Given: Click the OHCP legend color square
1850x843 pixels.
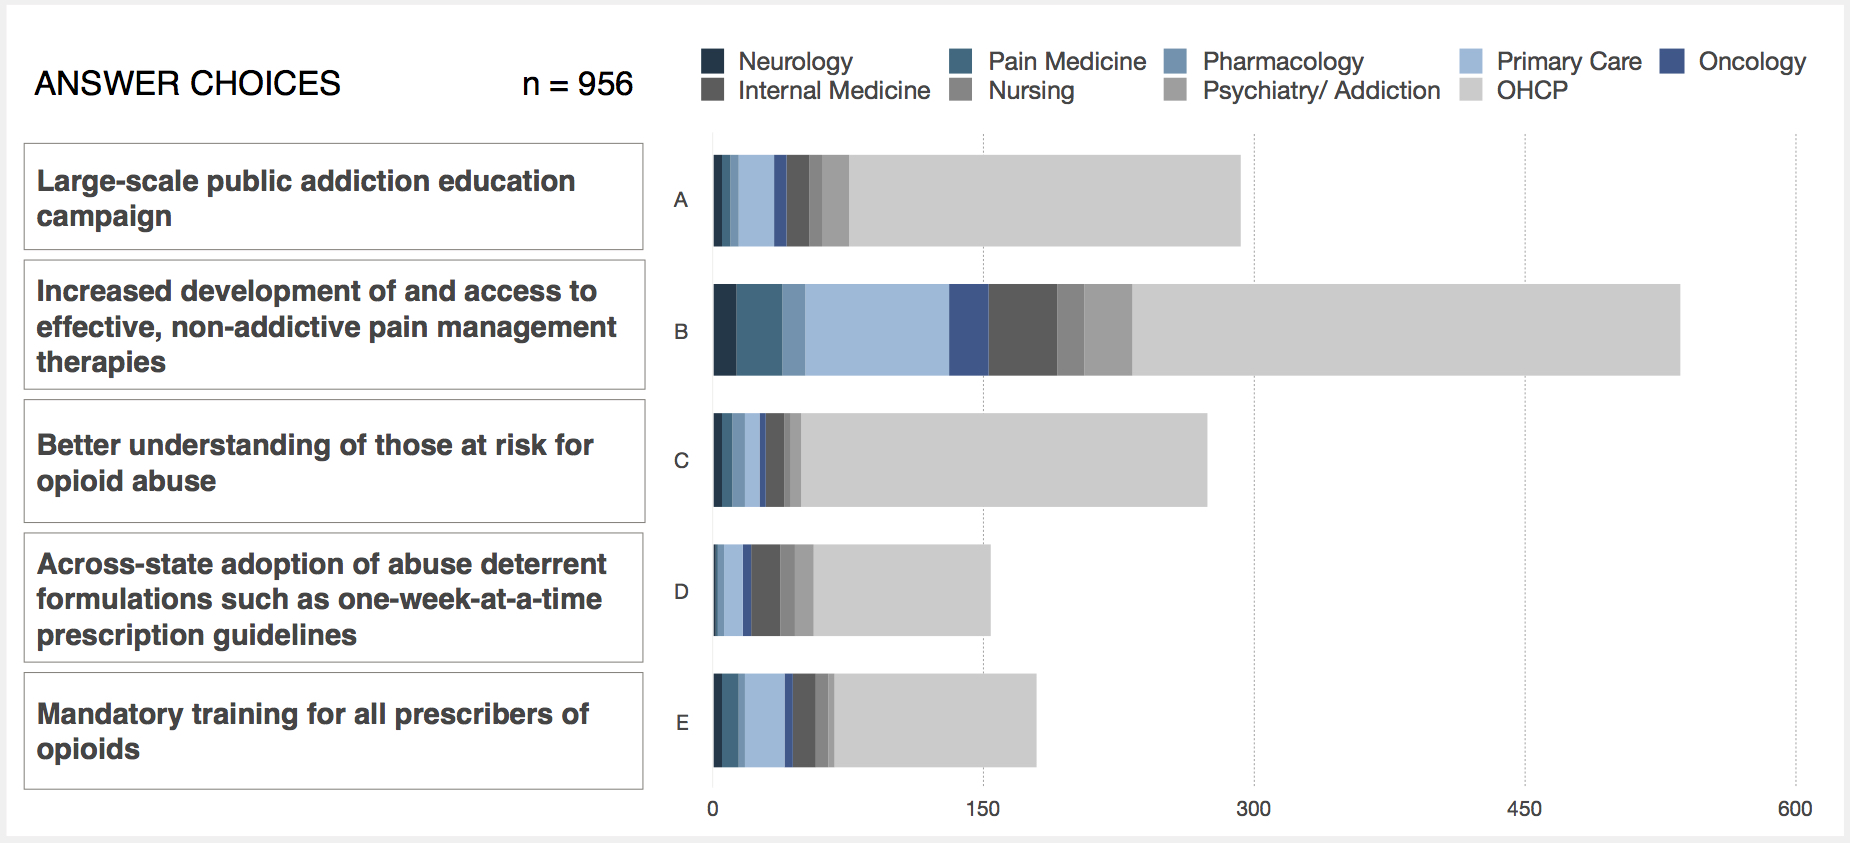Looking at the screenshot, I should coord(1470,90).
